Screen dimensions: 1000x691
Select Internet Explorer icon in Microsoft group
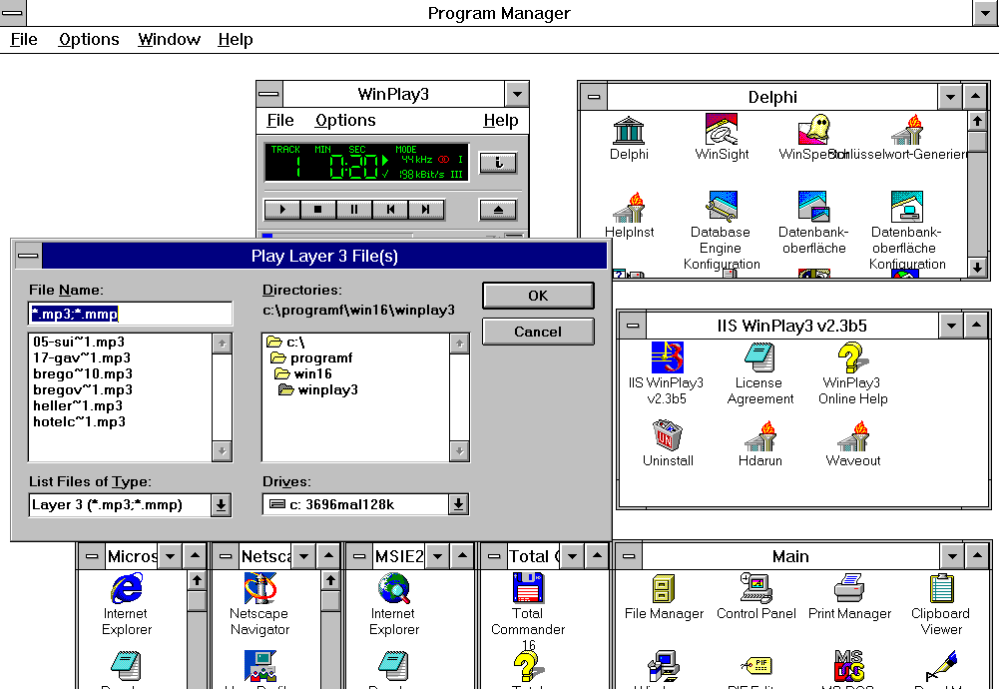coord(126,588)
